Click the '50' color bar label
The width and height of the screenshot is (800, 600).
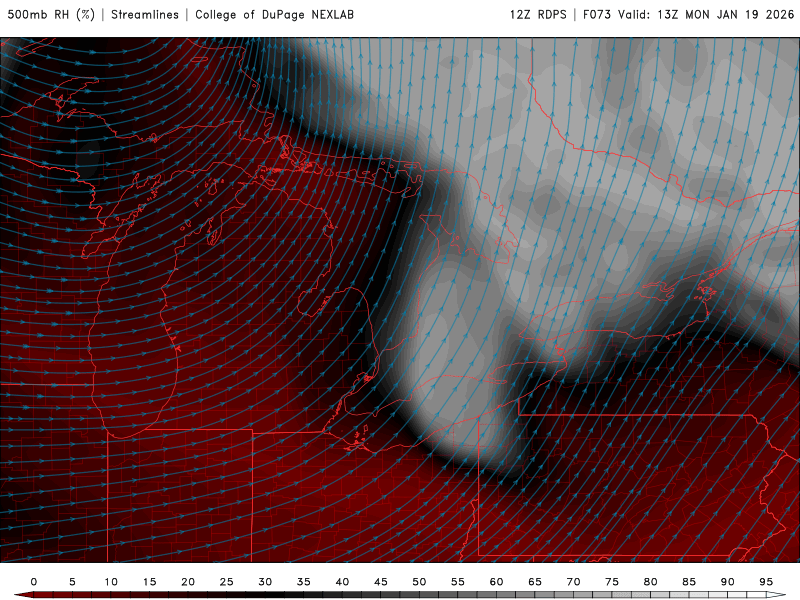click(x=419, y=582)
